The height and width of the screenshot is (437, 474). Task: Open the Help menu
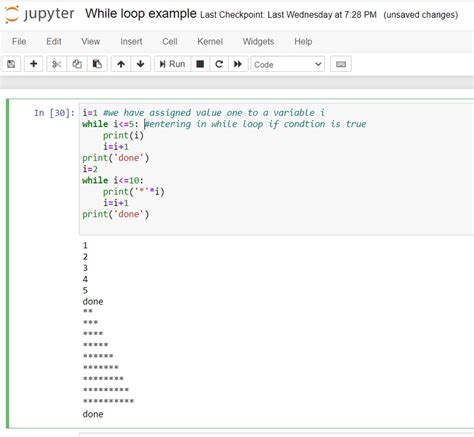[303, 41]
